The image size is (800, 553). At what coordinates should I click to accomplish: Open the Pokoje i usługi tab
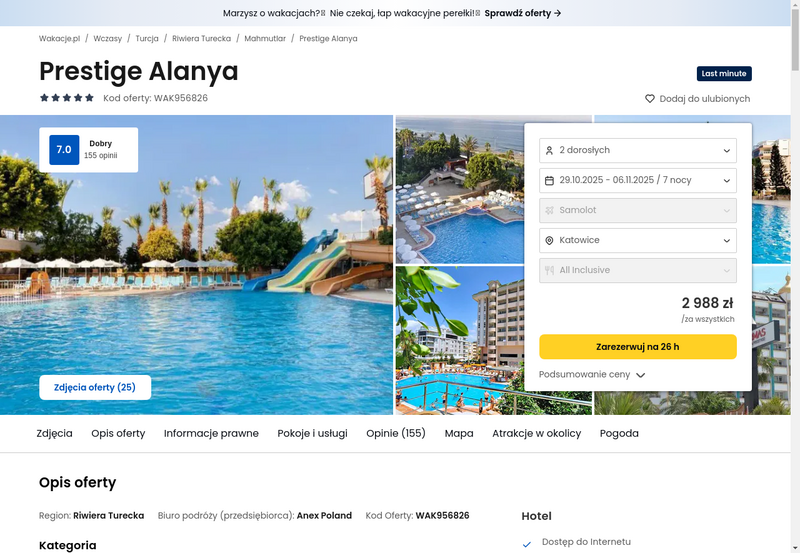pos(312,433)
